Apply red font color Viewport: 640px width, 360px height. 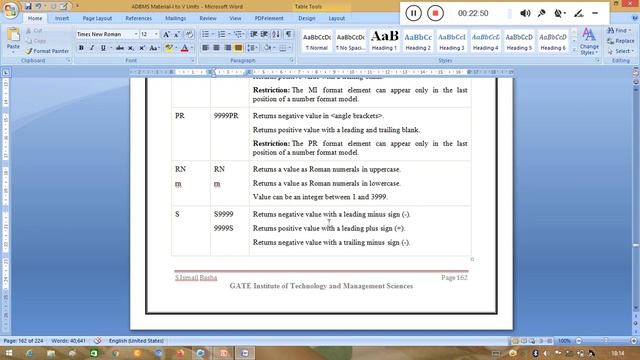pyautogui.click(x=184, y=48)
